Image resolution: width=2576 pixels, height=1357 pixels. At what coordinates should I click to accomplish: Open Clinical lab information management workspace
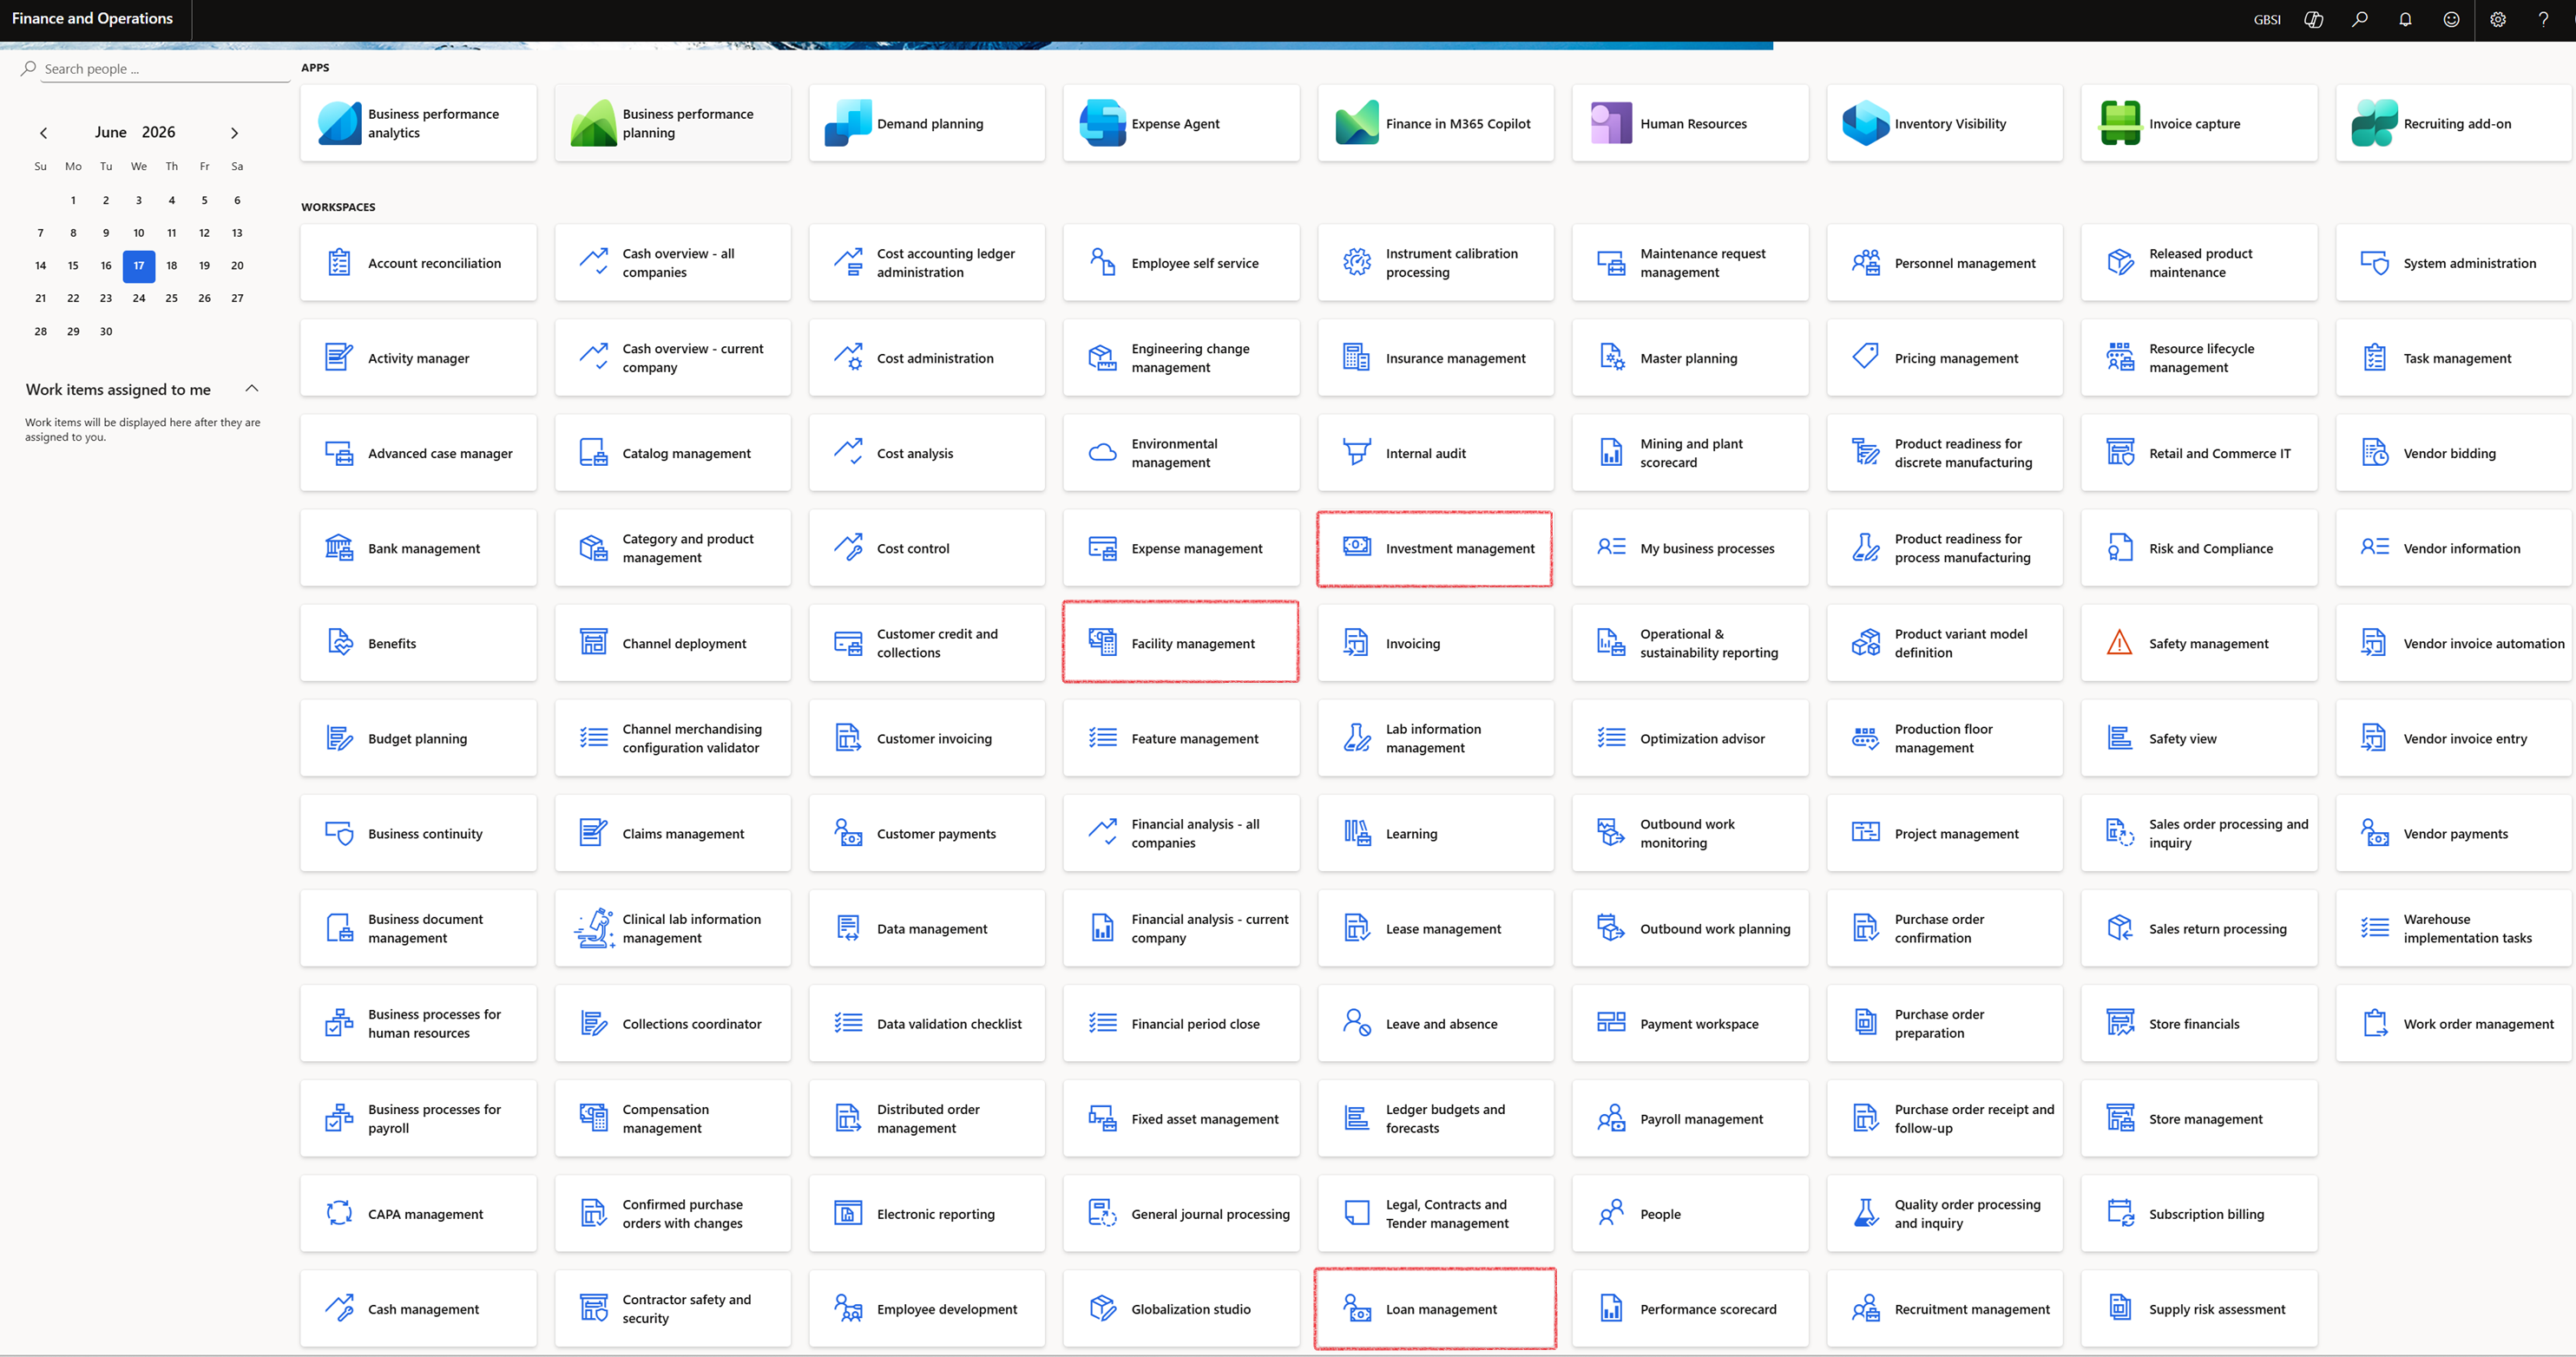coord(672,928)
